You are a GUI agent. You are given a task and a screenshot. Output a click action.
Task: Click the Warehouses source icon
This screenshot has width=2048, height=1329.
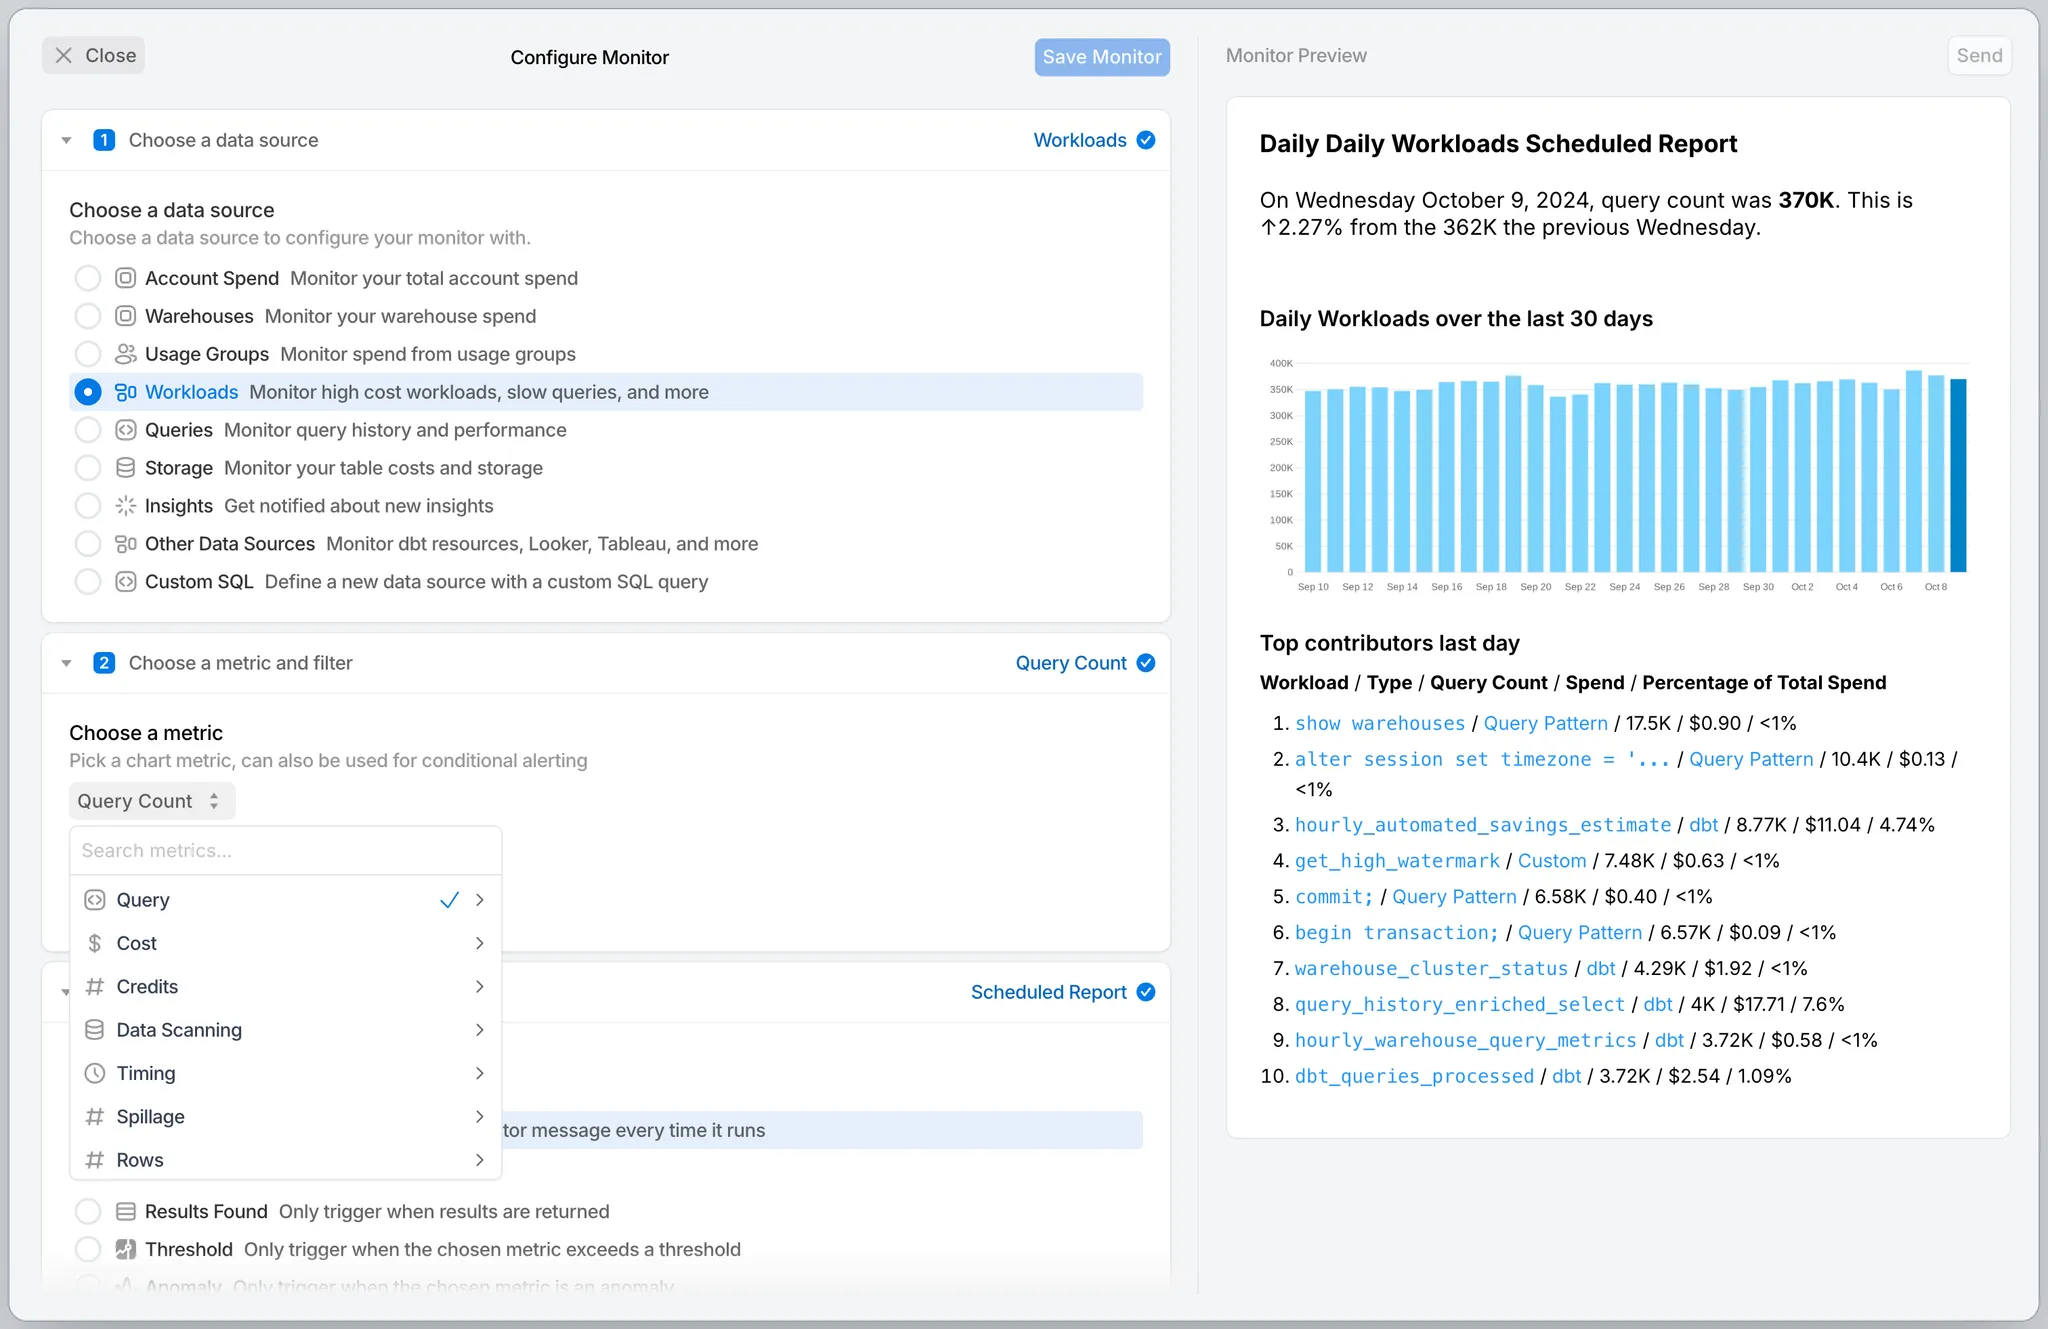coord(125,316)
